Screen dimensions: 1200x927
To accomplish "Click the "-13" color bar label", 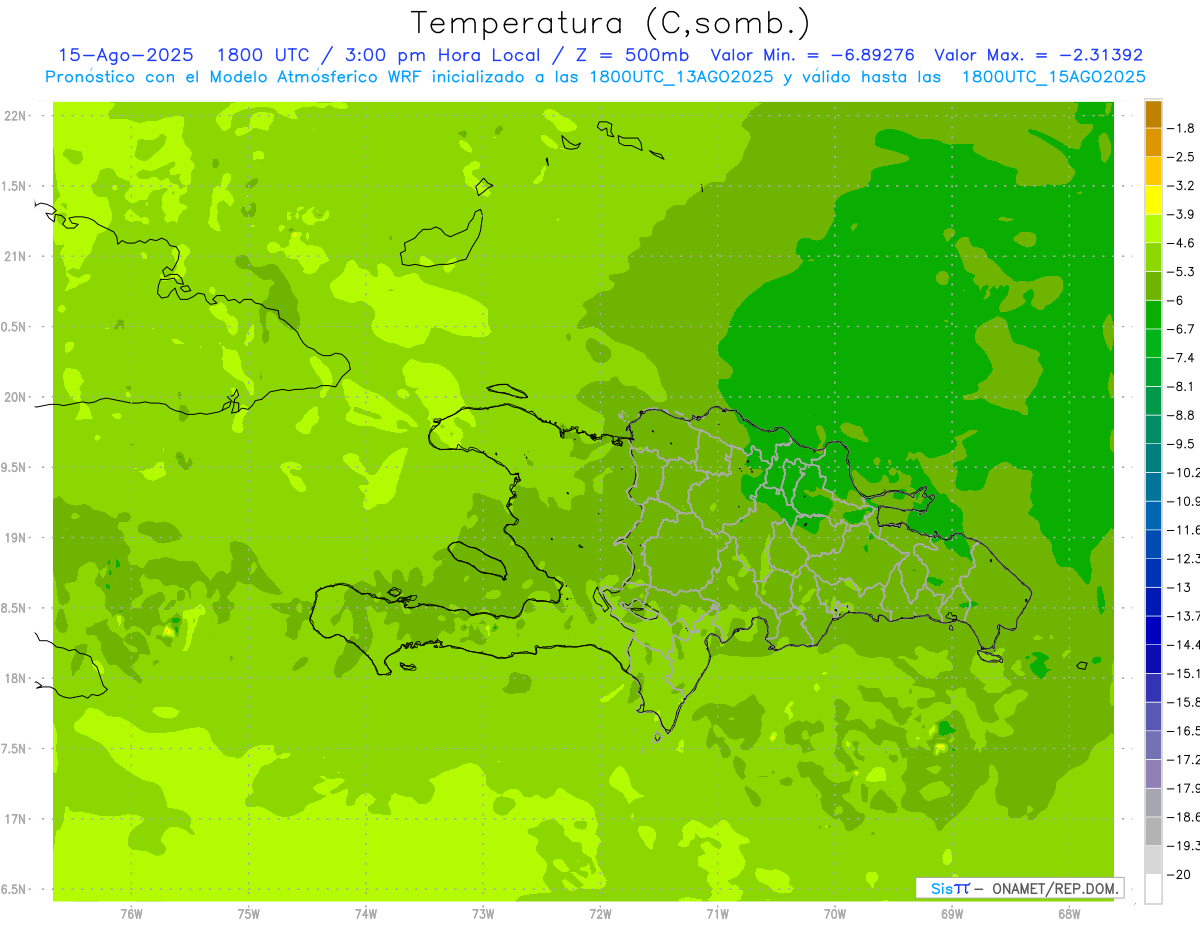I will coord(1179,588).
